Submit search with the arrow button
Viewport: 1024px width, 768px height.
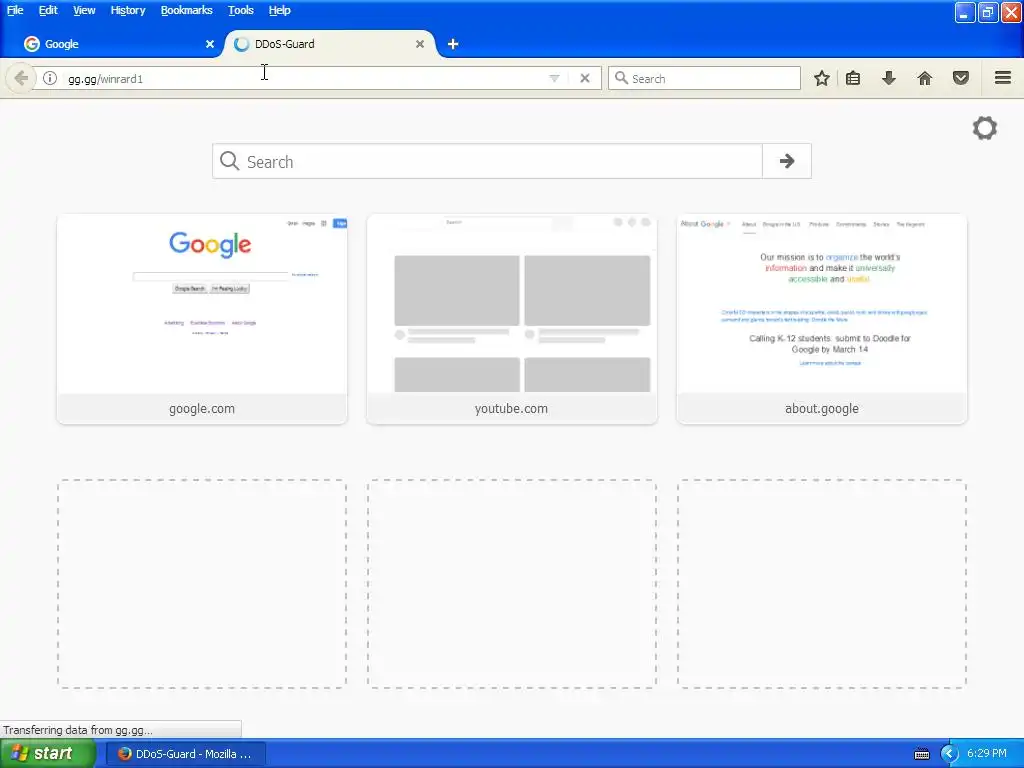tap(787, 161)
